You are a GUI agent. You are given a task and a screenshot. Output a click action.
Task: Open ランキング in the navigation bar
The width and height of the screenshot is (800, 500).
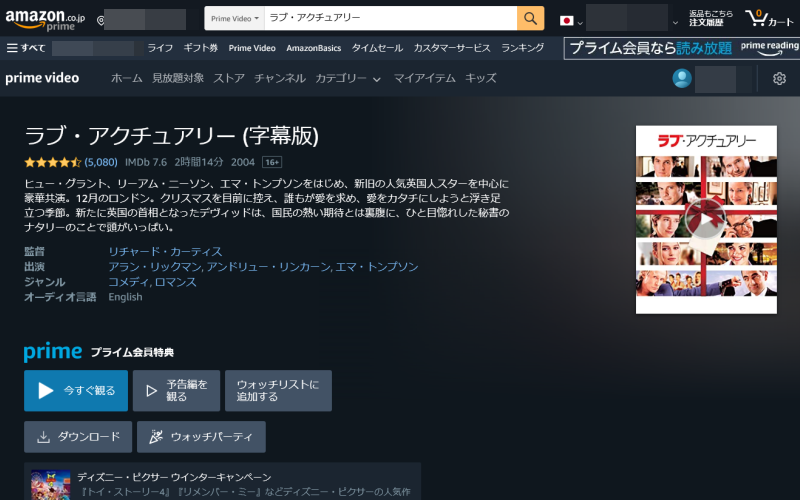[522, 48]
